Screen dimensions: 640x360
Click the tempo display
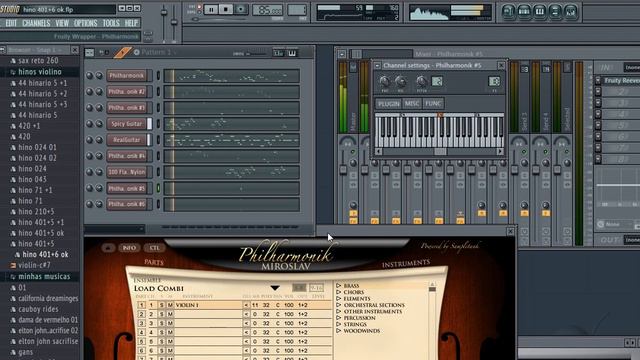click(268, 10)
